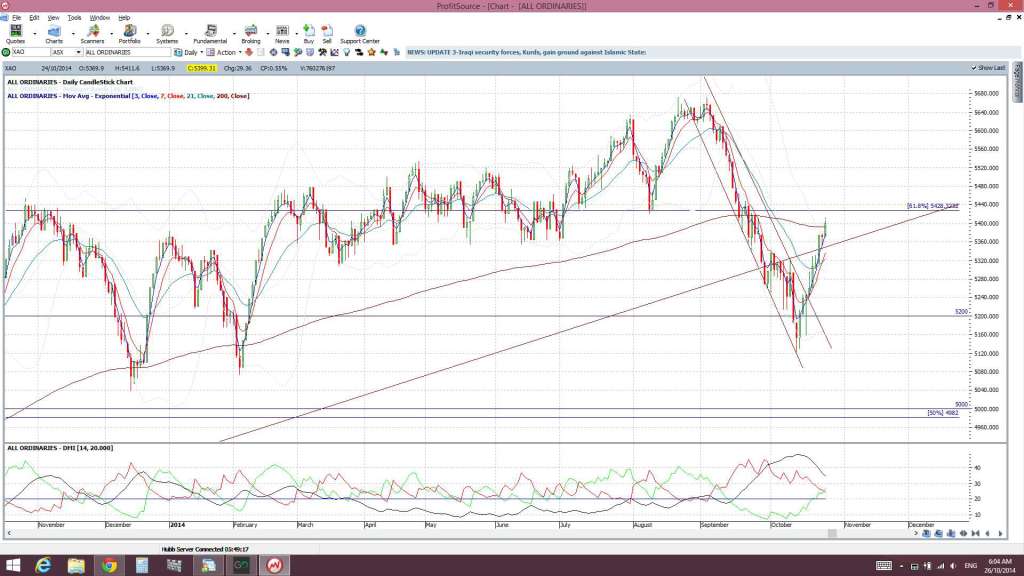Open the Fundamental data tool
The height and width of the screenshot is (576, 1024).
tap(210, 34)
